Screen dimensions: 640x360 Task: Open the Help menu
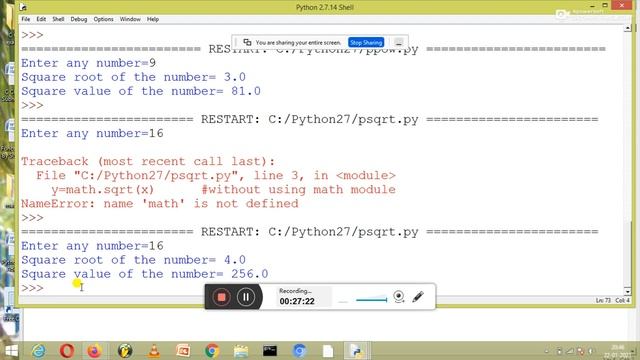[153, 19]
